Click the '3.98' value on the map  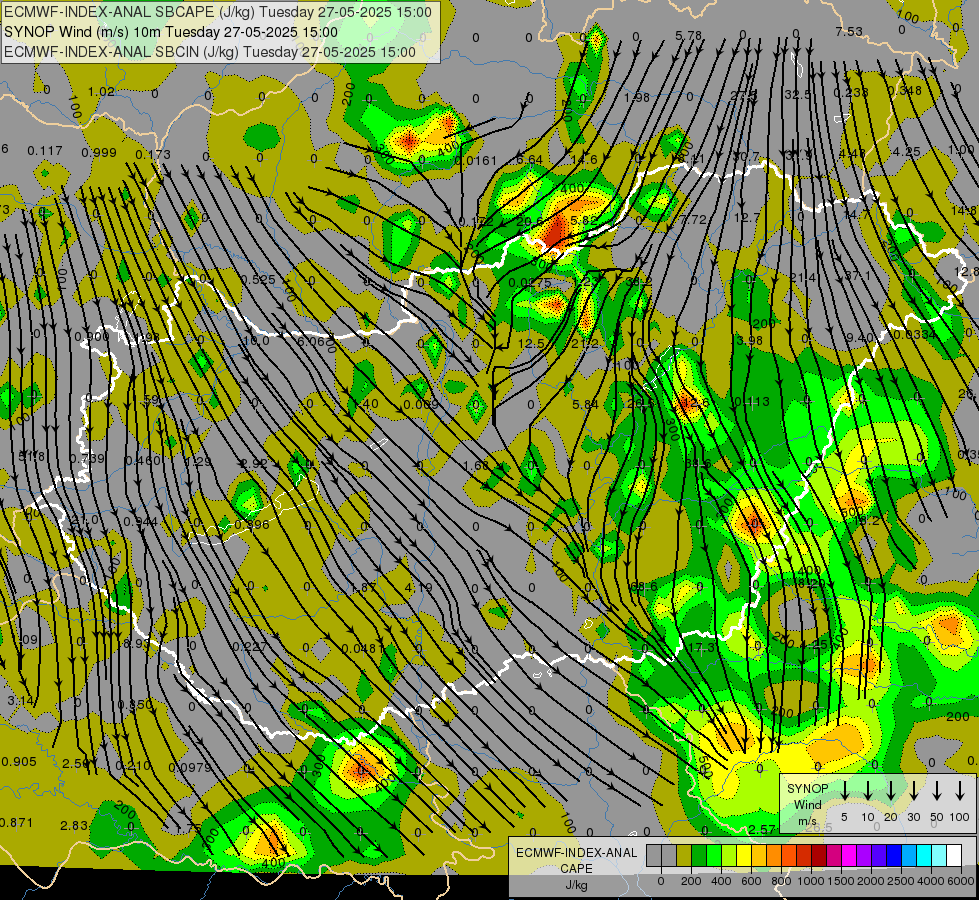point(749,340)
